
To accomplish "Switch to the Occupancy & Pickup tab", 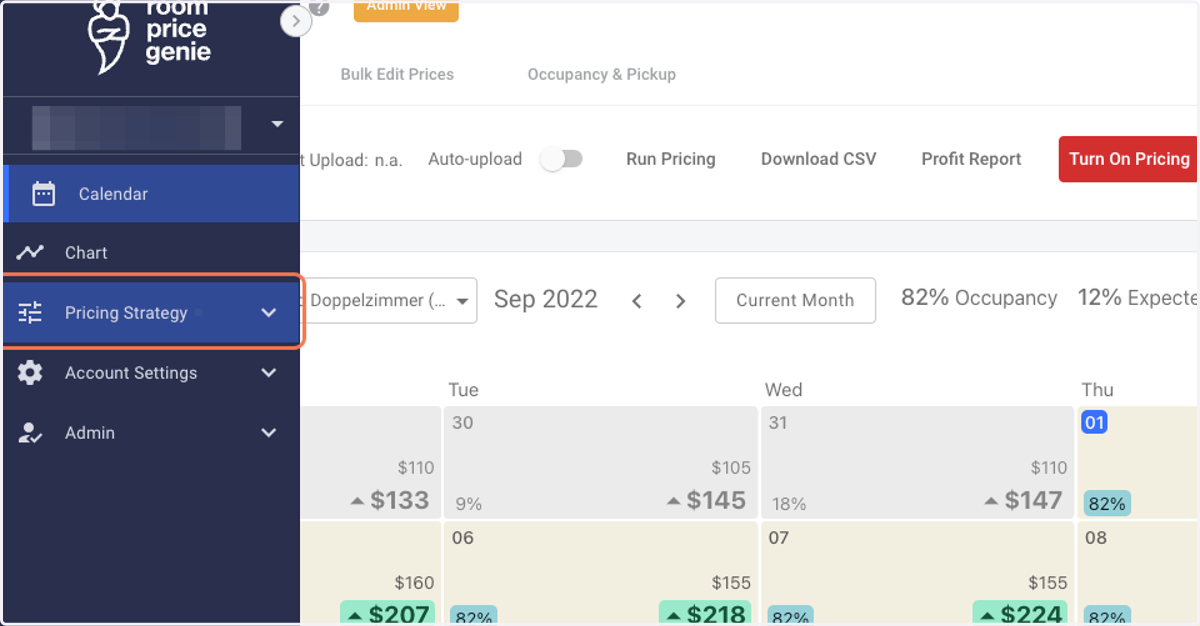I will tap(602, 74).
